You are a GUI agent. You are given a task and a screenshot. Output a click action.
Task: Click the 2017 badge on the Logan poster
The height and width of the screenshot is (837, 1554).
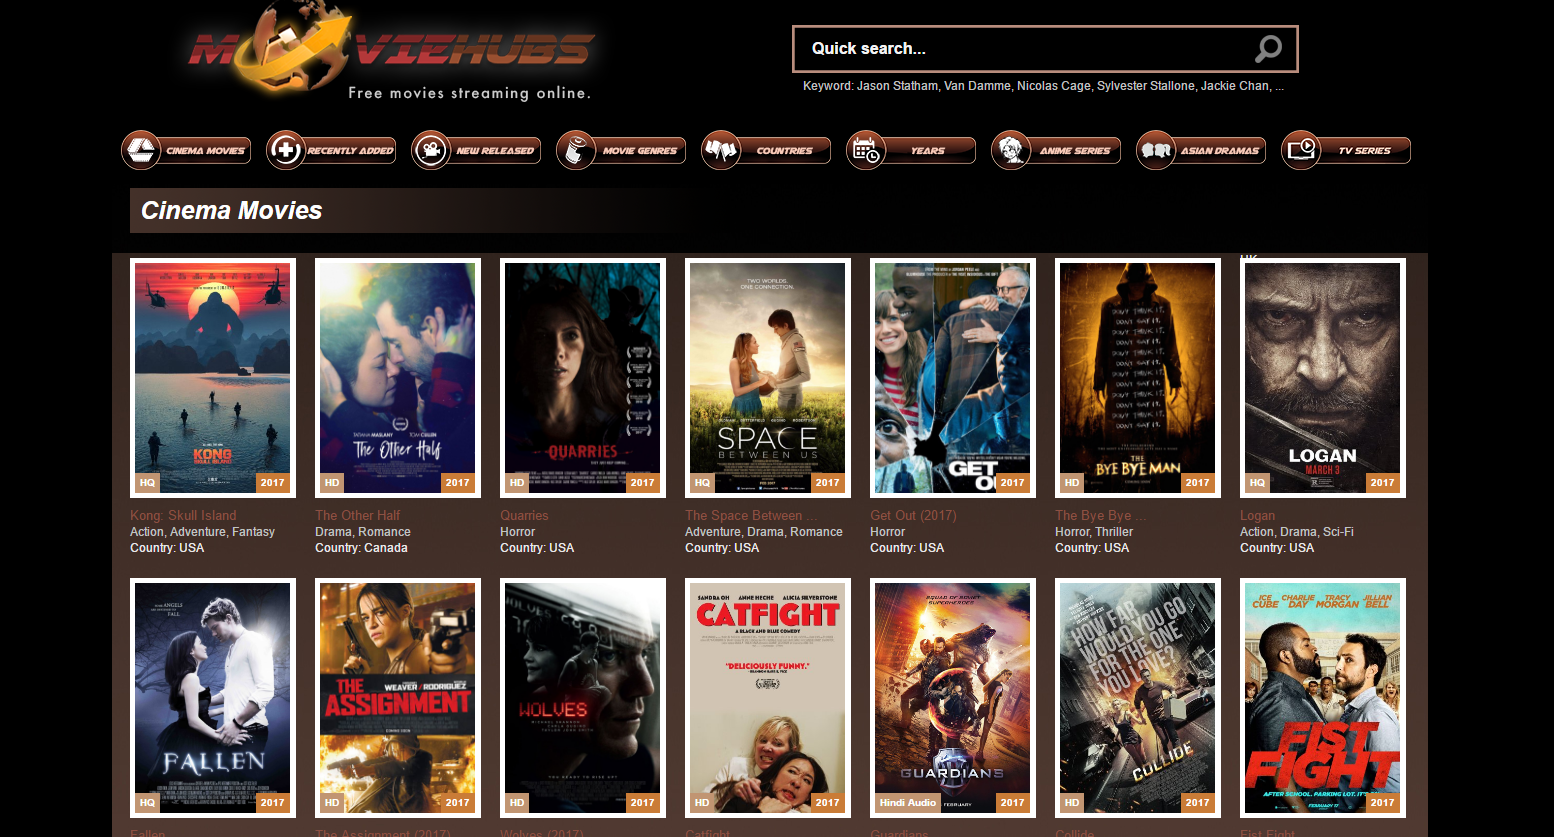point(1383,482)
